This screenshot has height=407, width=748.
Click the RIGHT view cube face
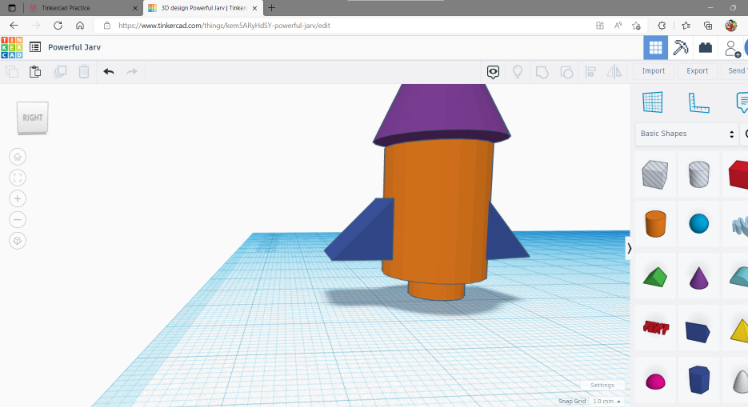point(32,117)
